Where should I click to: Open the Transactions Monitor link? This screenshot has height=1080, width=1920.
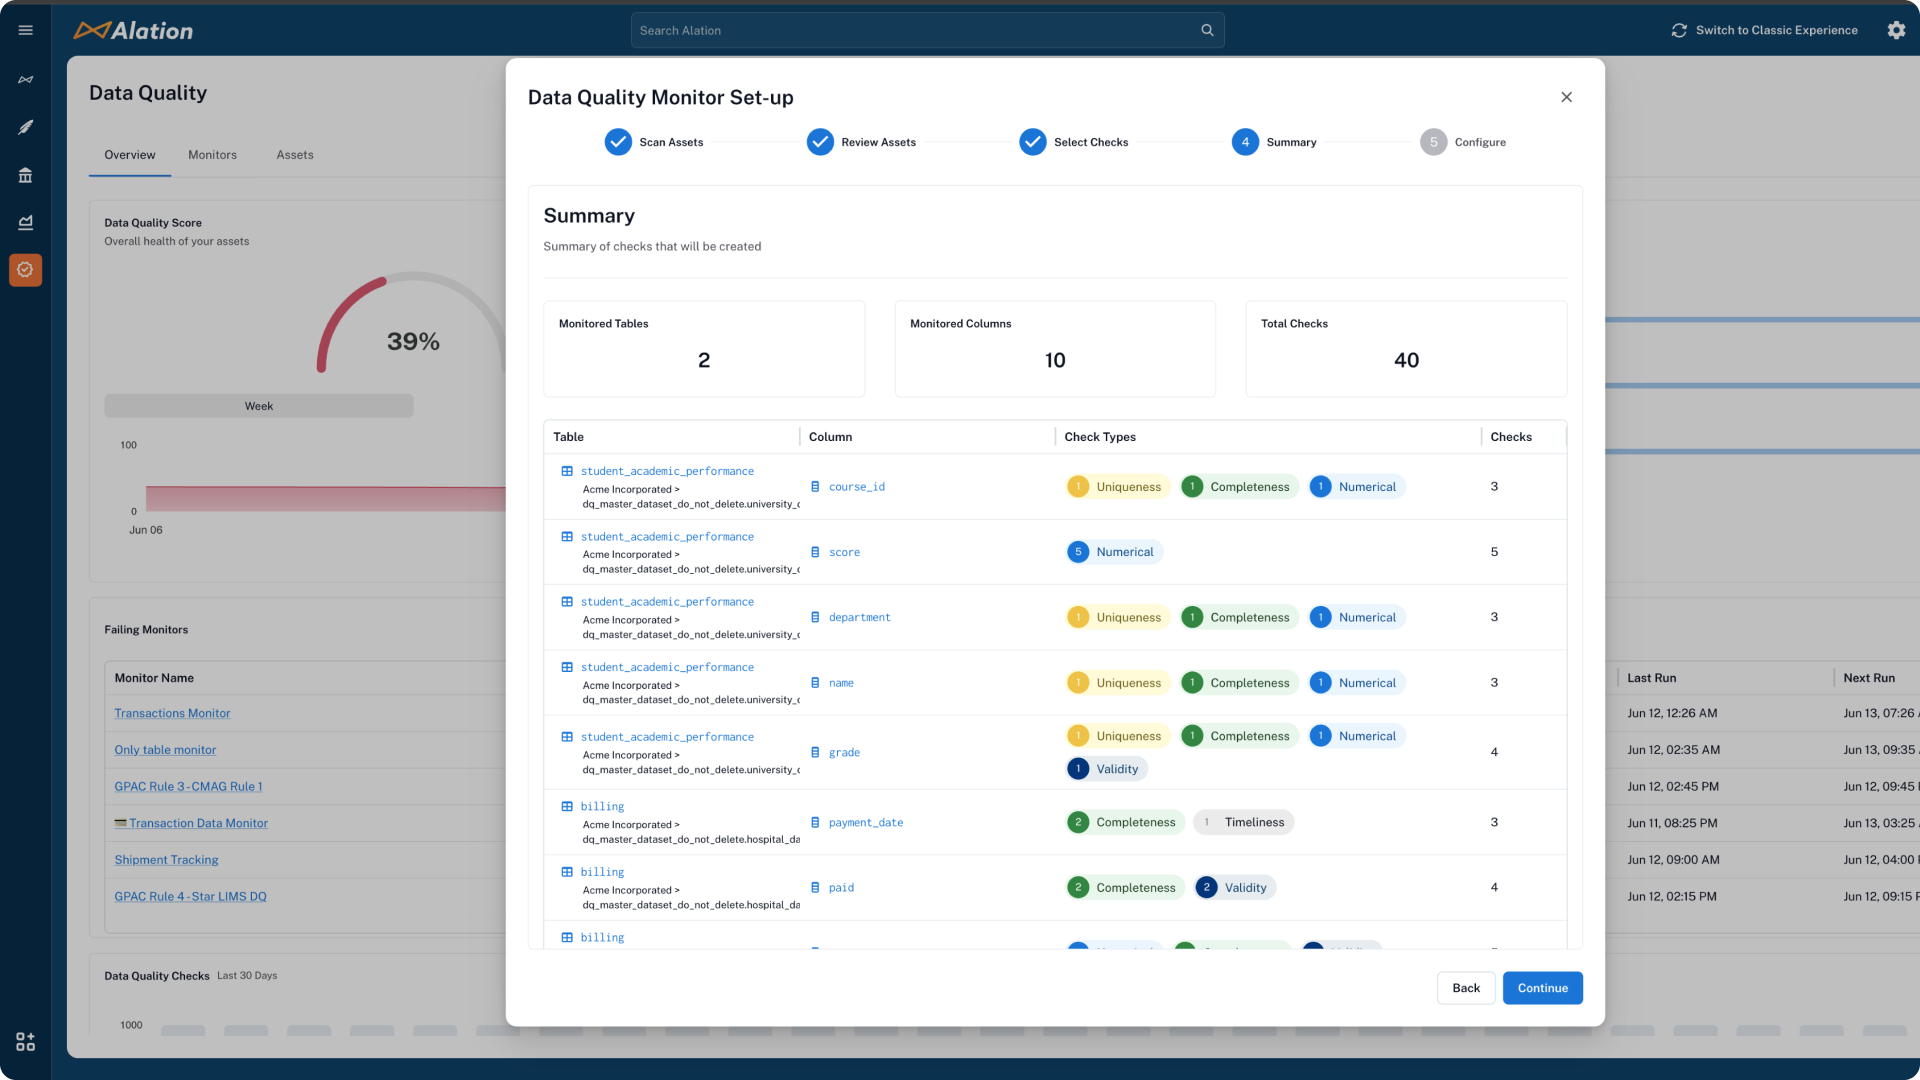click(172, 713)
